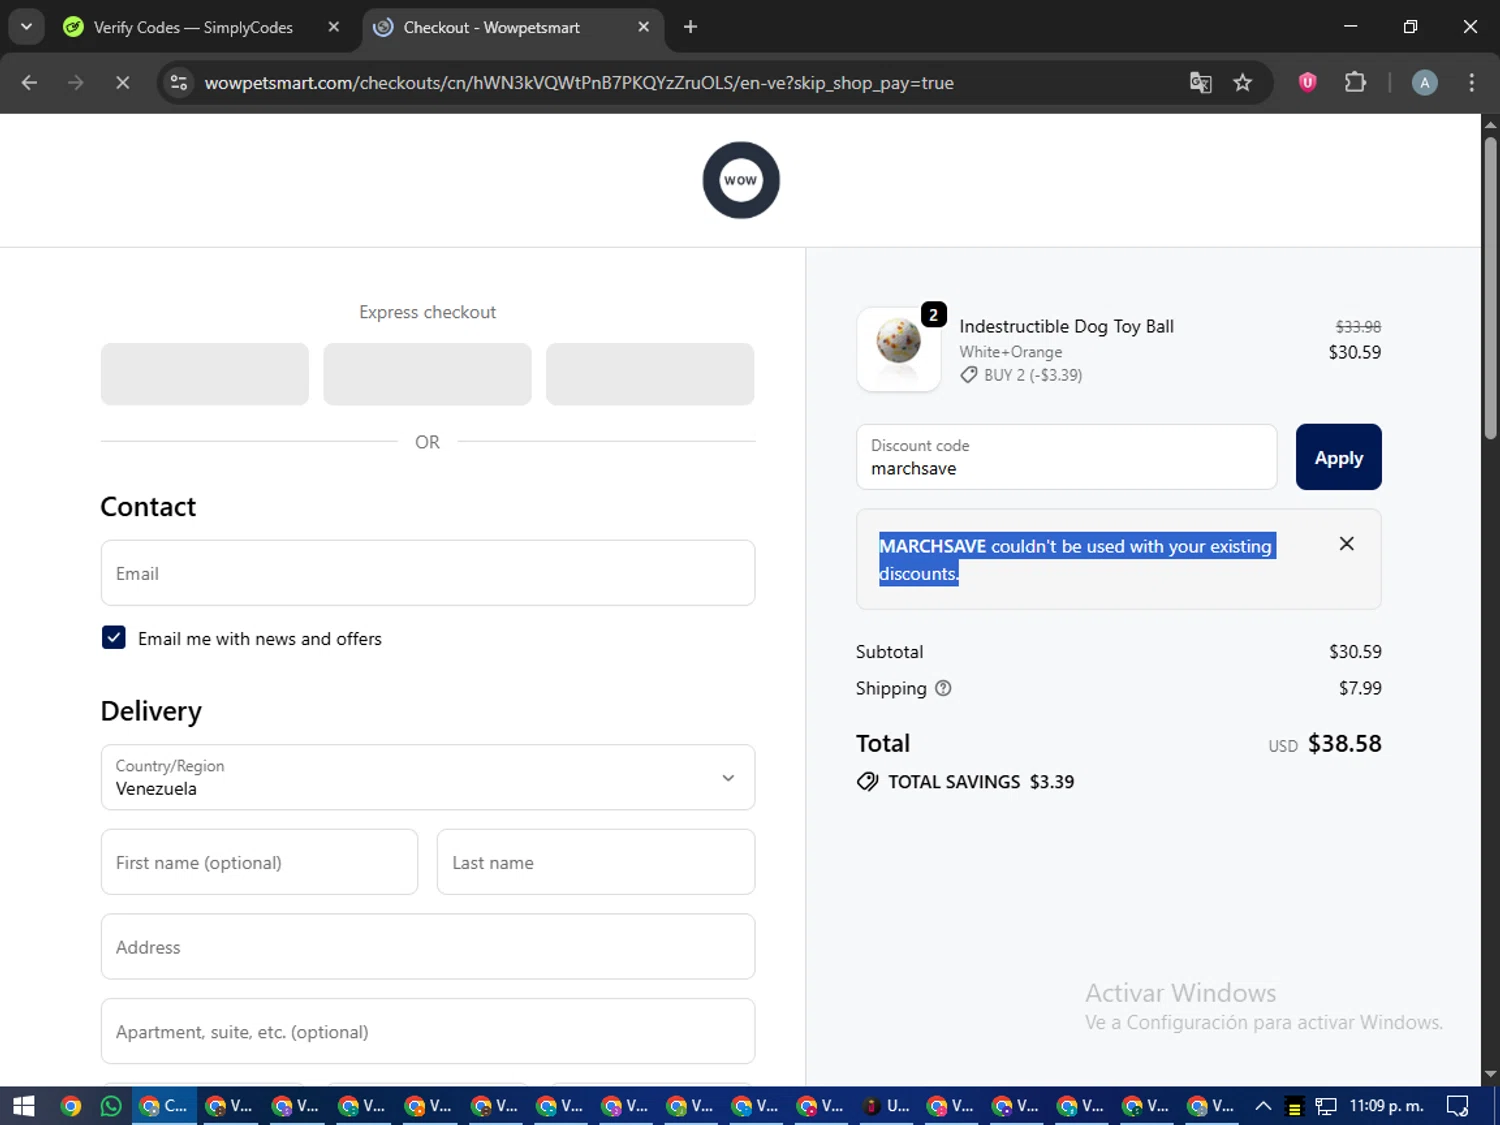Screen dimensions: 1500x1125
Task: Click the TOTAL SAVINGS tag icon
Action: pyautogui.click(x=867, y=782)
